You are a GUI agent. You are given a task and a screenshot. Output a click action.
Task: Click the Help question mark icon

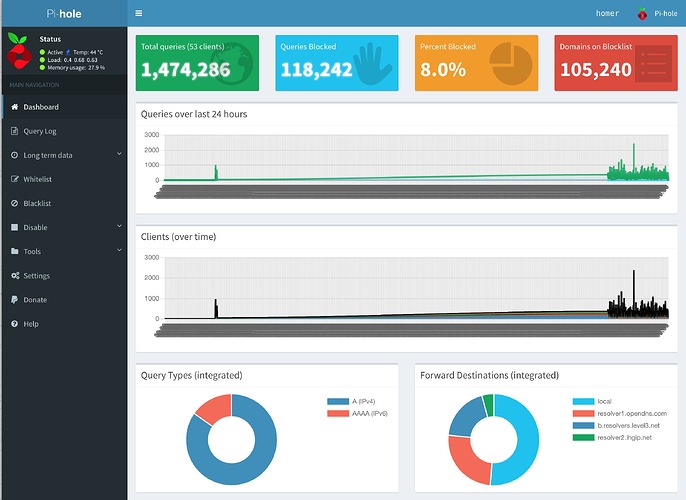click(x=14, y=324)
